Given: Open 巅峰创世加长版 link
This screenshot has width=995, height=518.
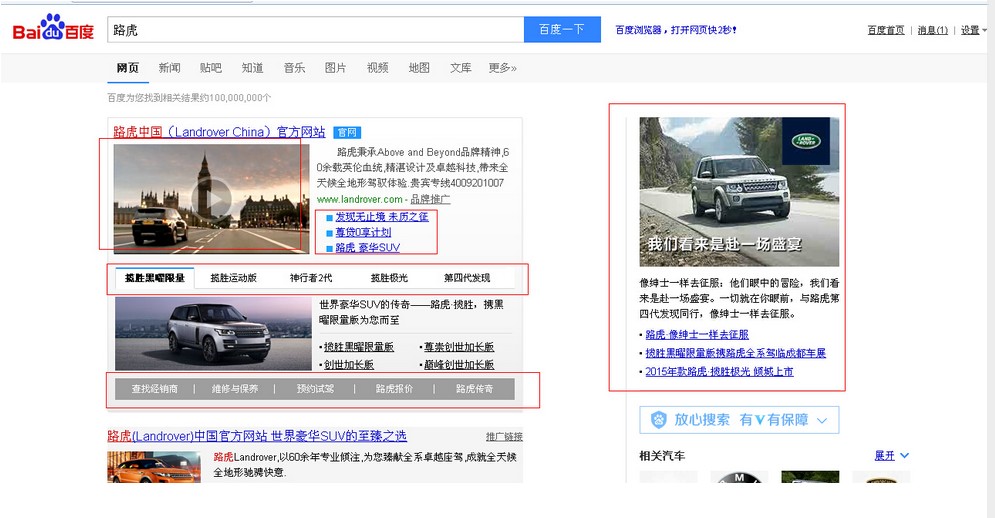Looking at the screenshot, I should coord(459,365).
